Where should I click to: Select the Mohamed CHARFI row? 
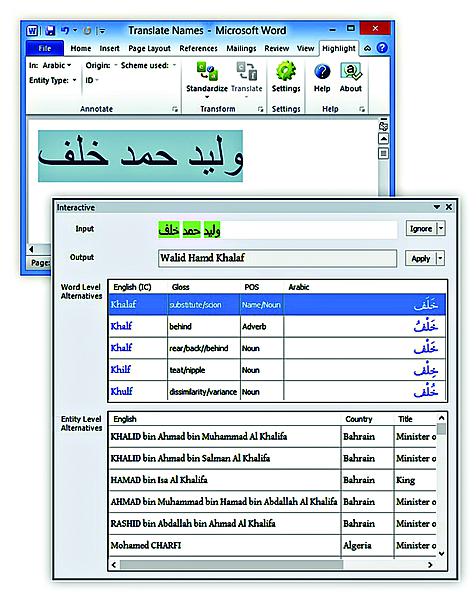(x=272, y=545)
